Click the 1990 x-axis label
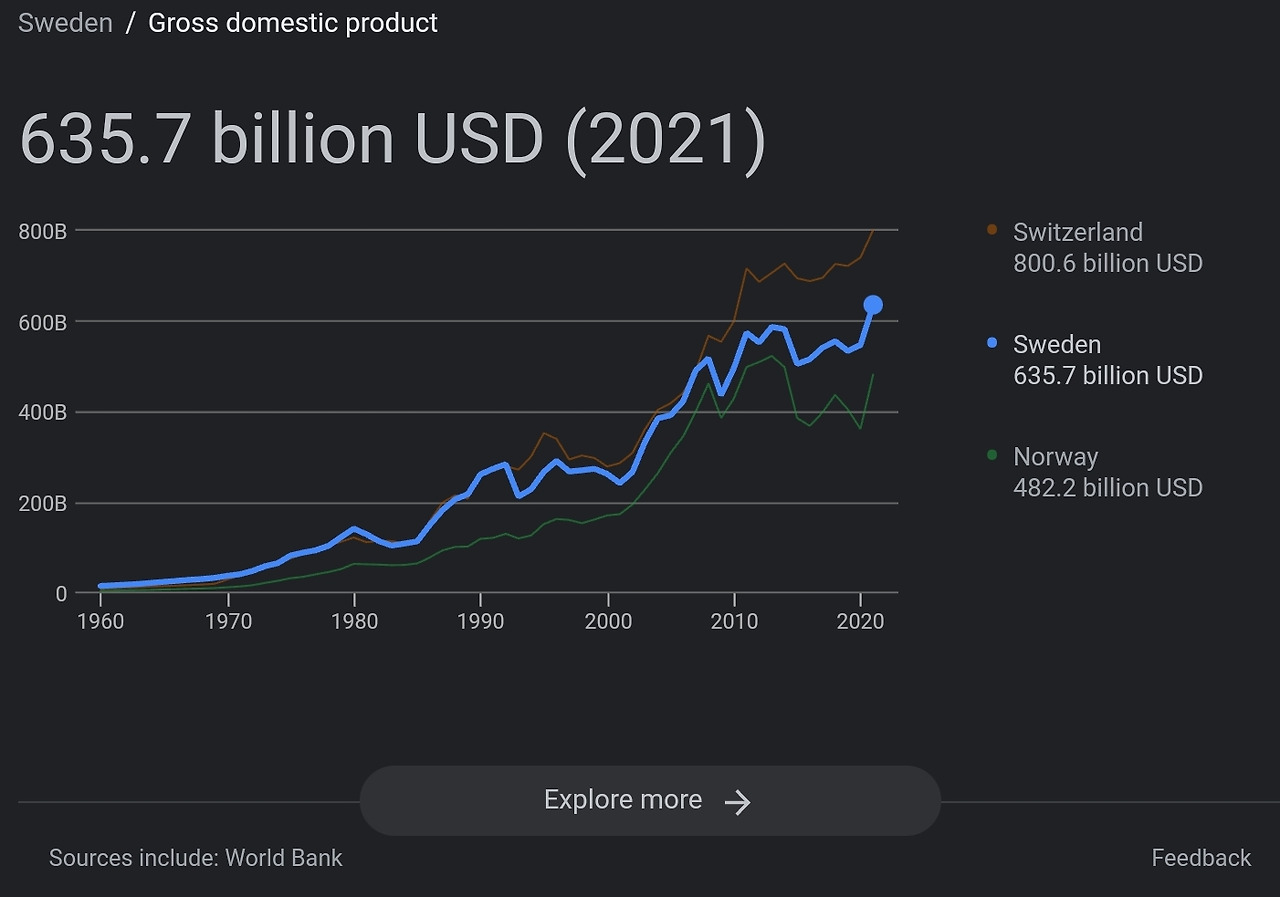1280x897 pixels. (480, 621)
